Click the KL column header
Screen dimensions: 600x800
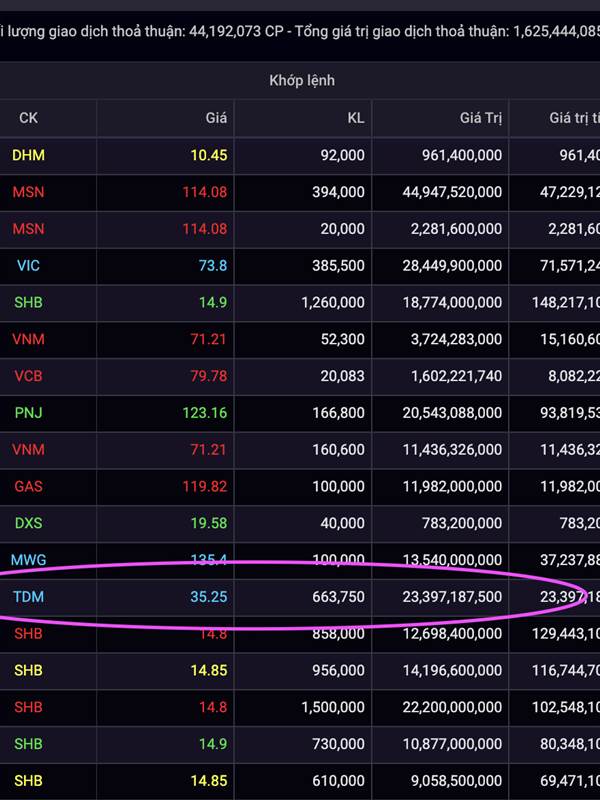pos(356,118)
